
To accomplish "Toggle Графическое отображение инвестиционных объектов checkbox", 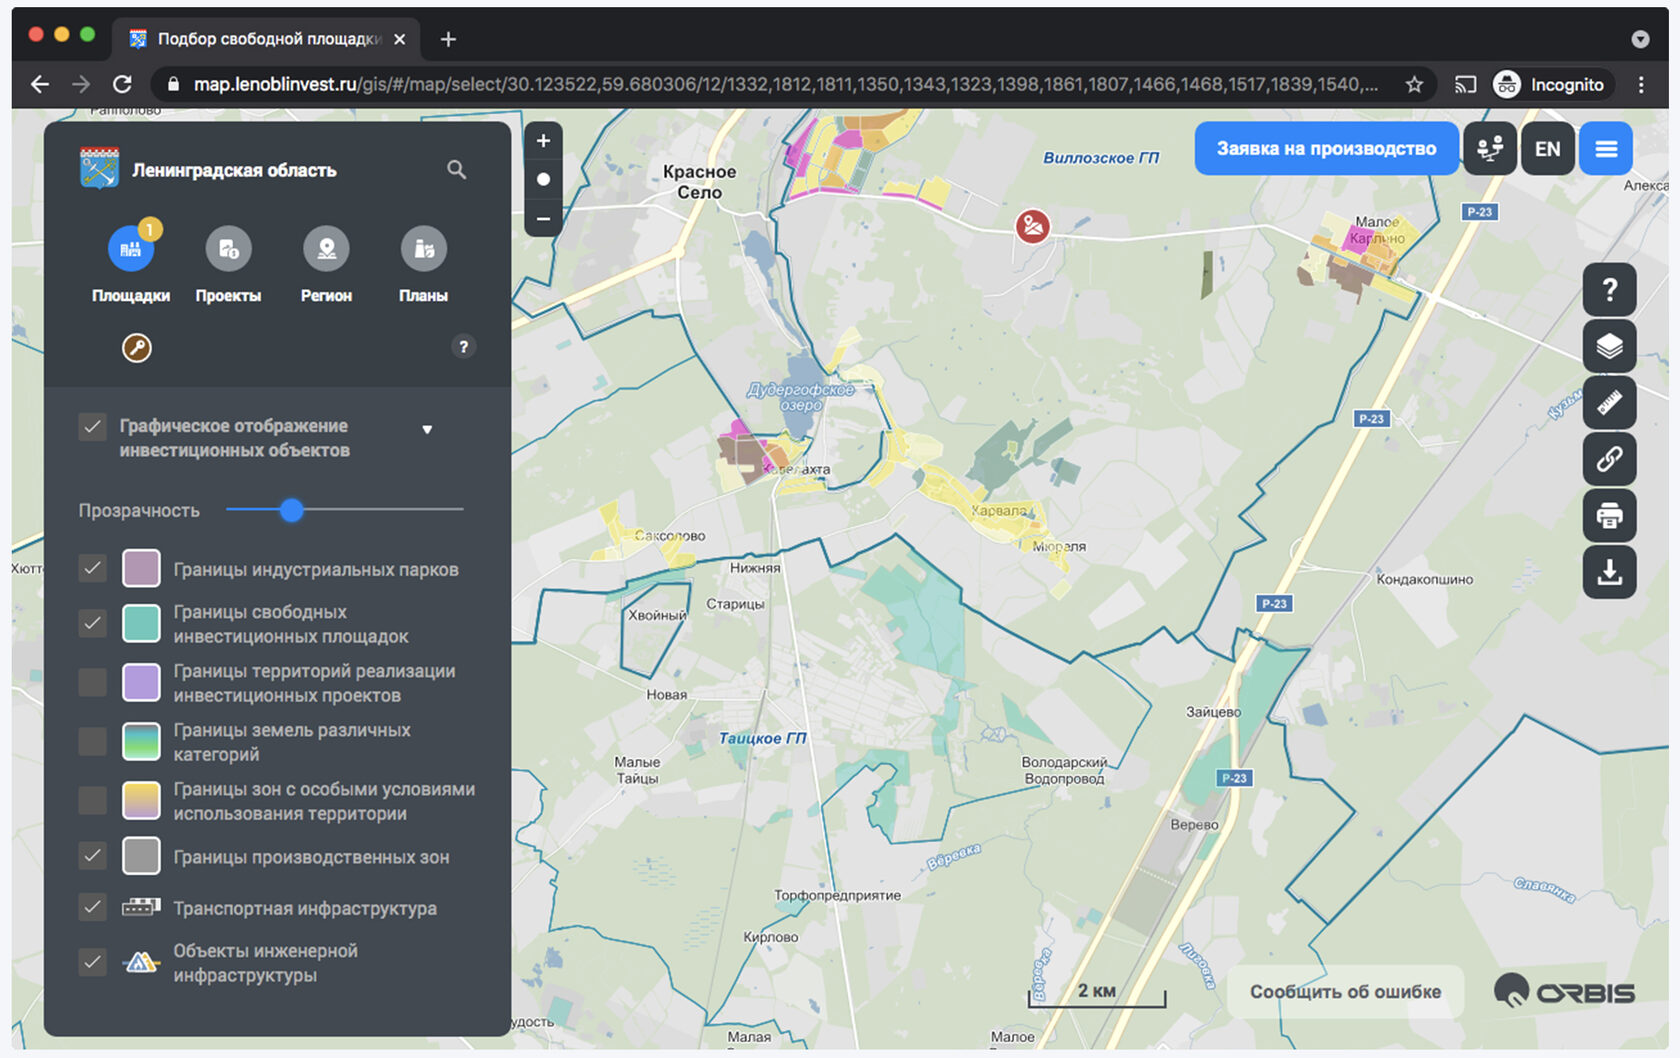I will 92,427.
